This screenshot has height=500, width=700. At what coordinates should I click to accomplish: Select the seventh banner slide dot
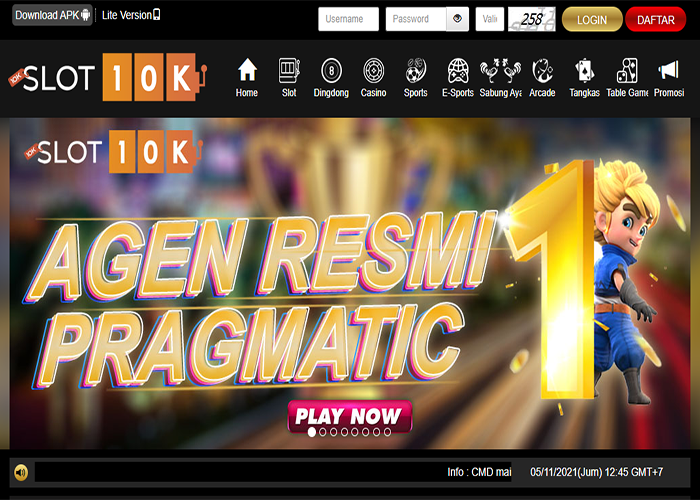[376, 432]
